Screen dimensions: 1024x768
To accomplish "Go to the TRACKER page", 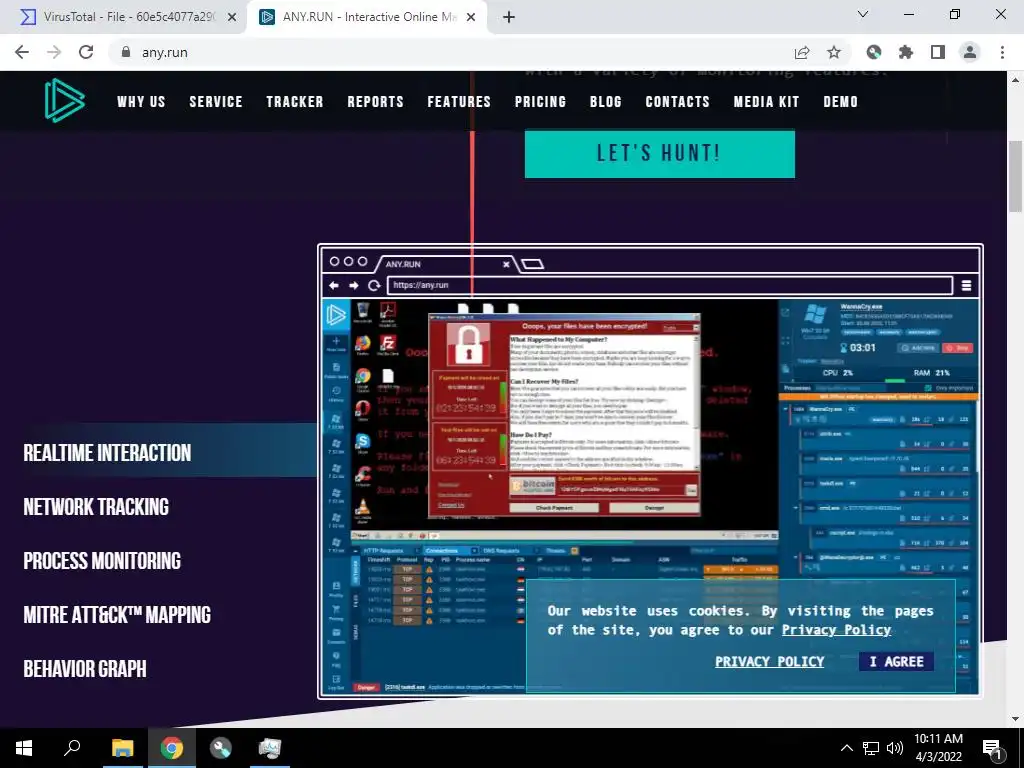I will tap(295, 102).
